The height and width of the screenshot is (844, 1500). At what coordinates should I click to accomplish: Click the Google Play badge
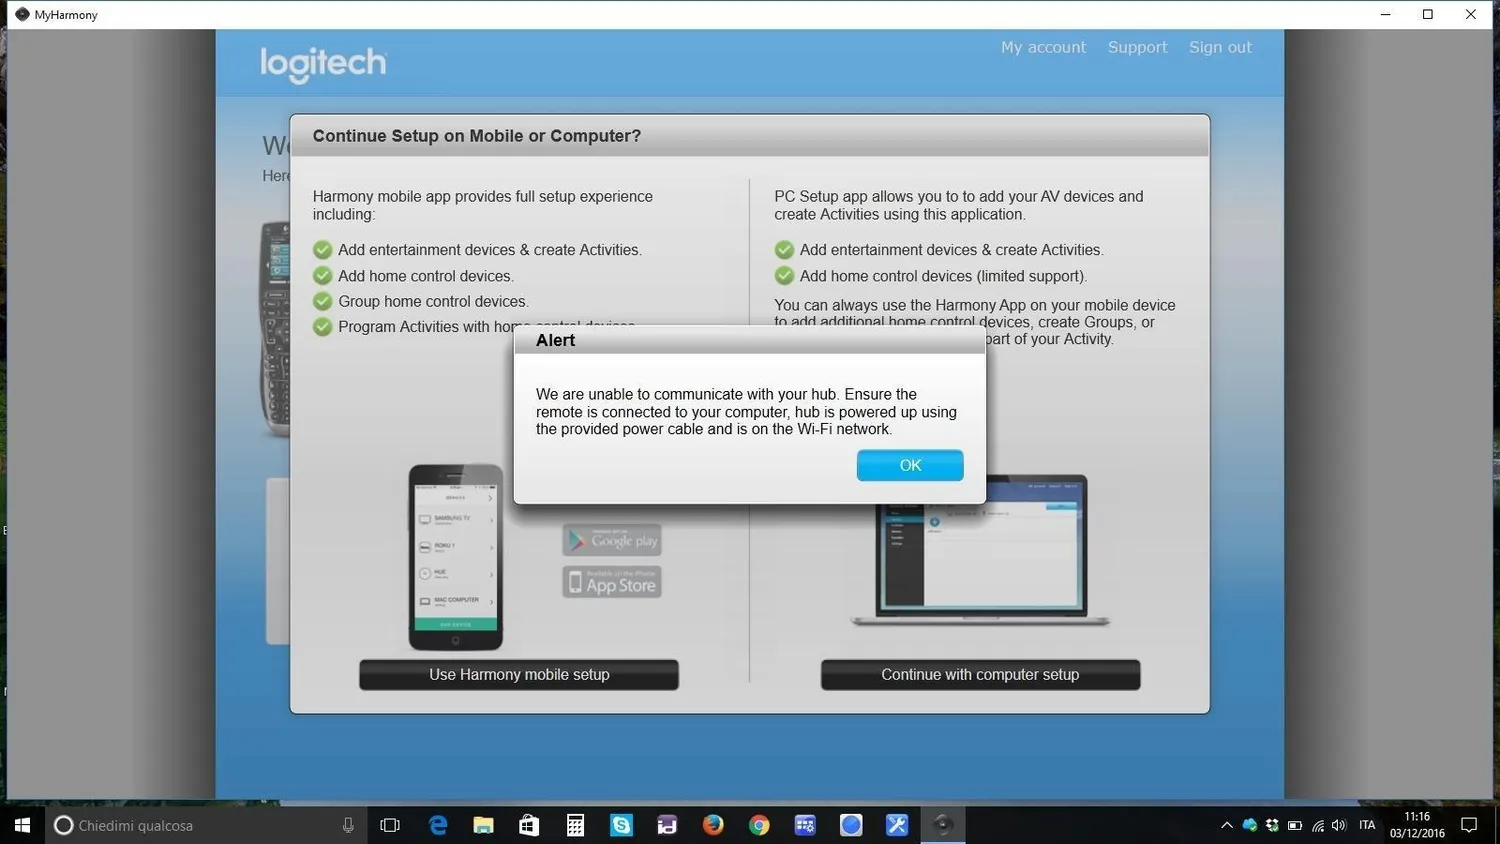click(x=612, y=540)
